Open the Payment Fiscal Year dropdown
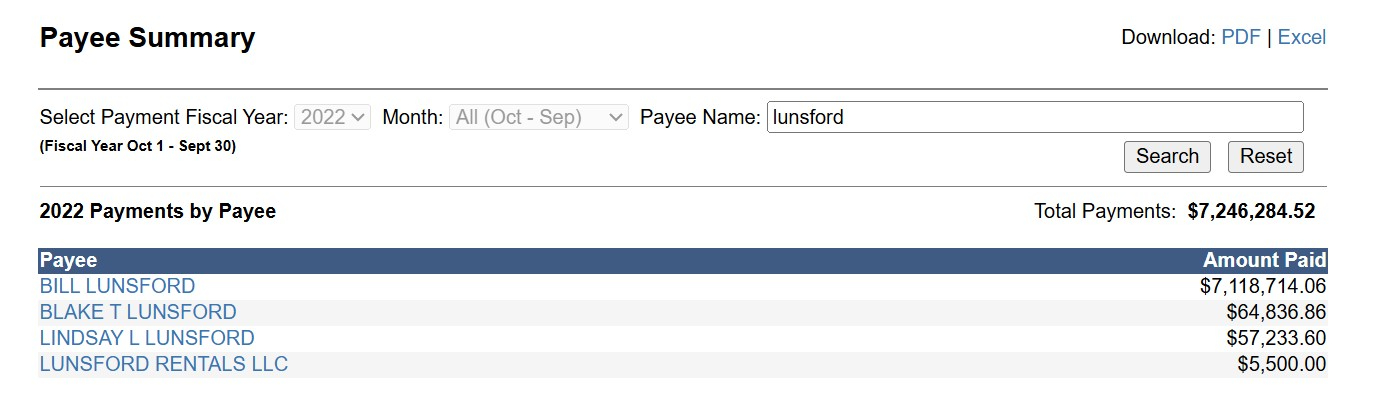Screen dimensions: 1375x403 coord(333,117)
